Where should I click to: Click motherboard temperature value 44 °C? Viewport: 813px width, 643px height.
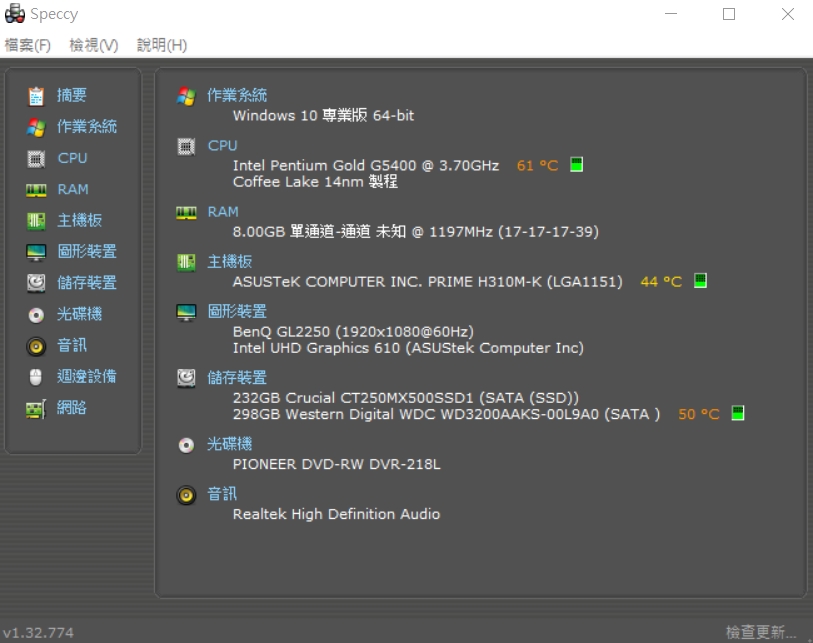pyautogui.click(x=662, y=282)
